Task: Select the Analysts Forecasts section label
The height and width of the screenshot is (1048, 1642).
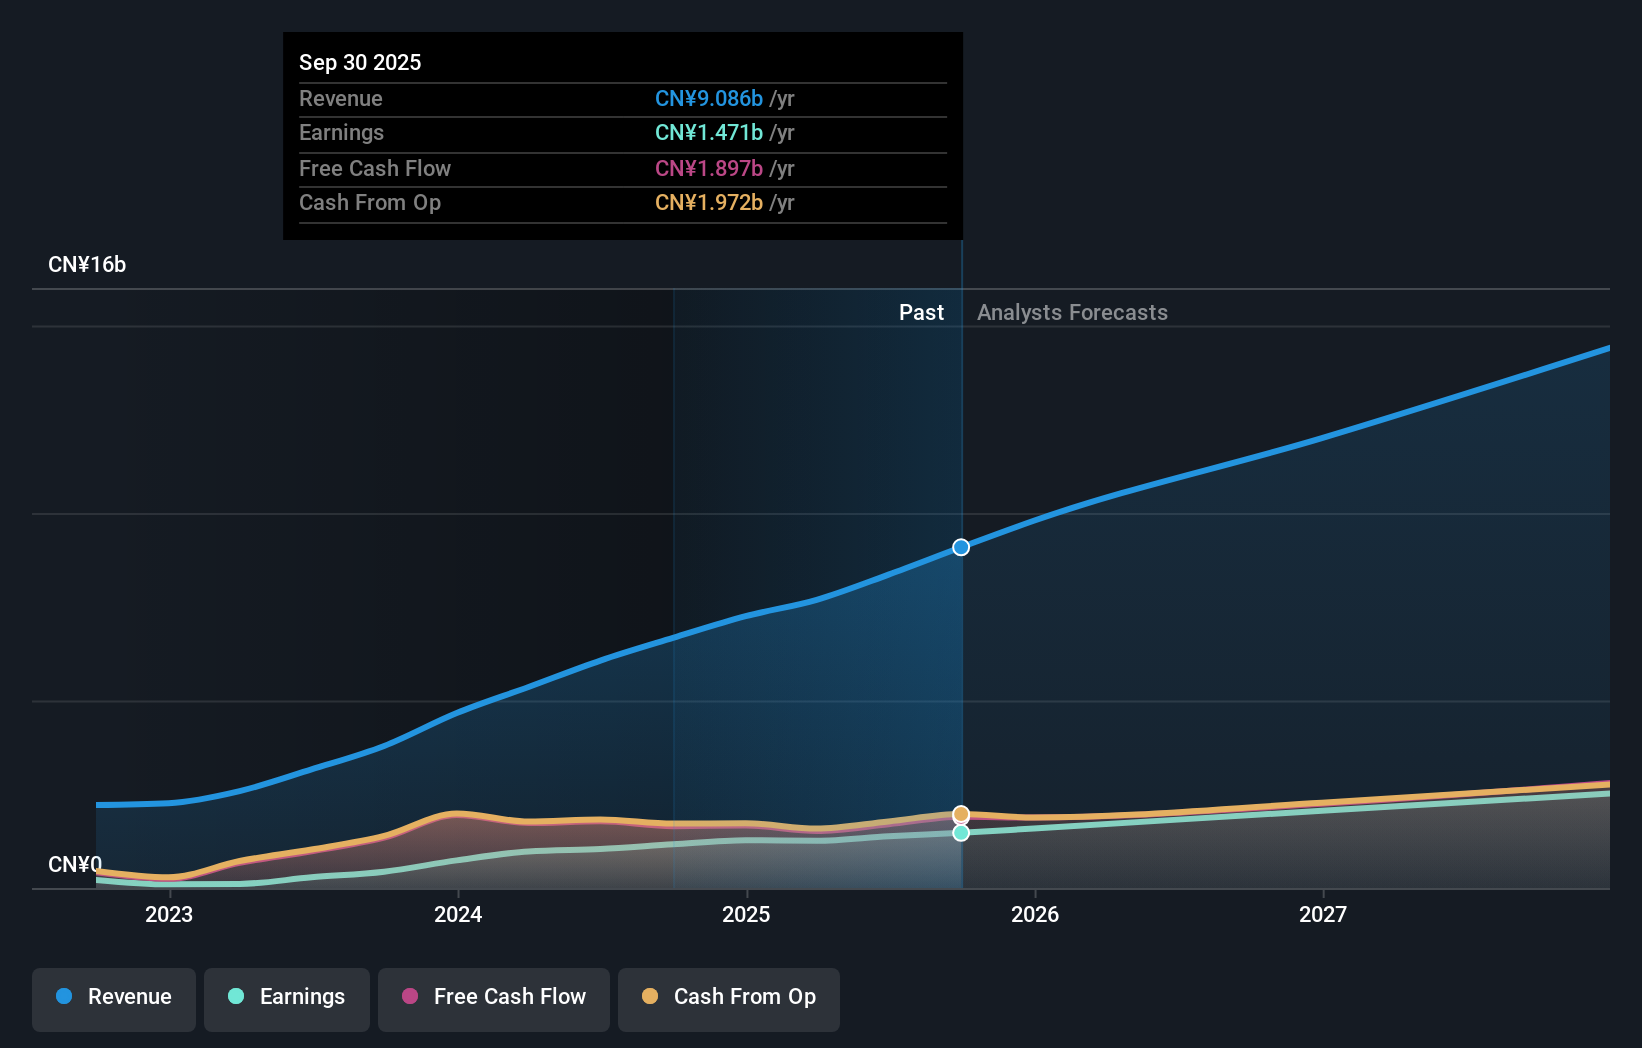Action: (1072, 312)
